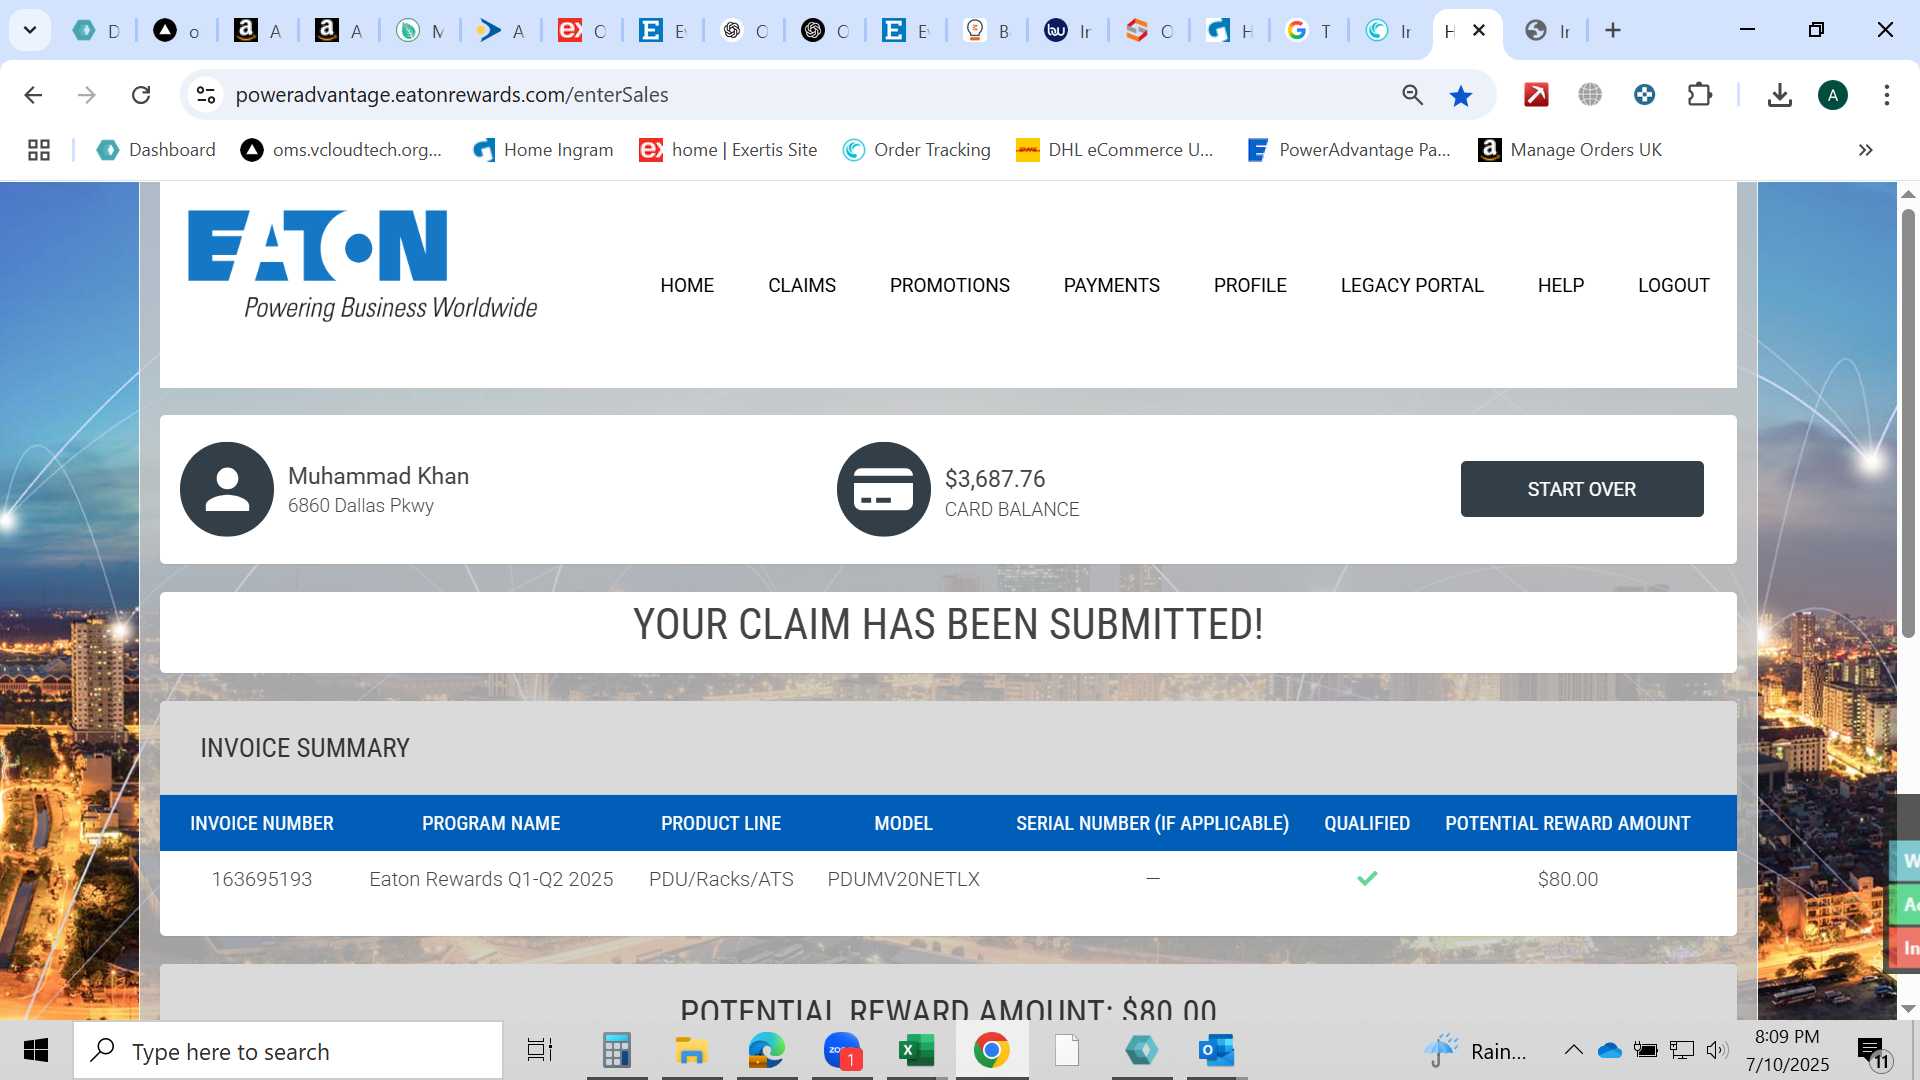The height and width of the screenshot is (1080, 1920).
Task: Open site information icon in address bar
Action: point(206,95)
